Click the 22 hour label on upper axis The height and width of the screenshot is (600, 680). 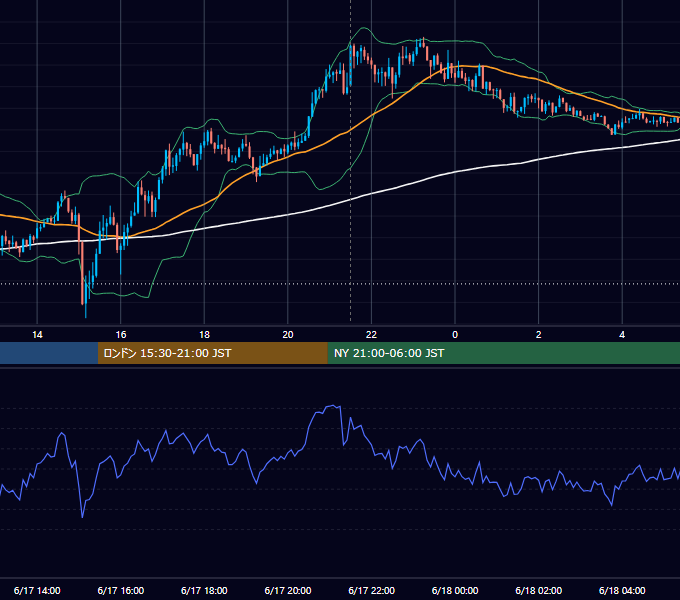click(x=371, y=335)
